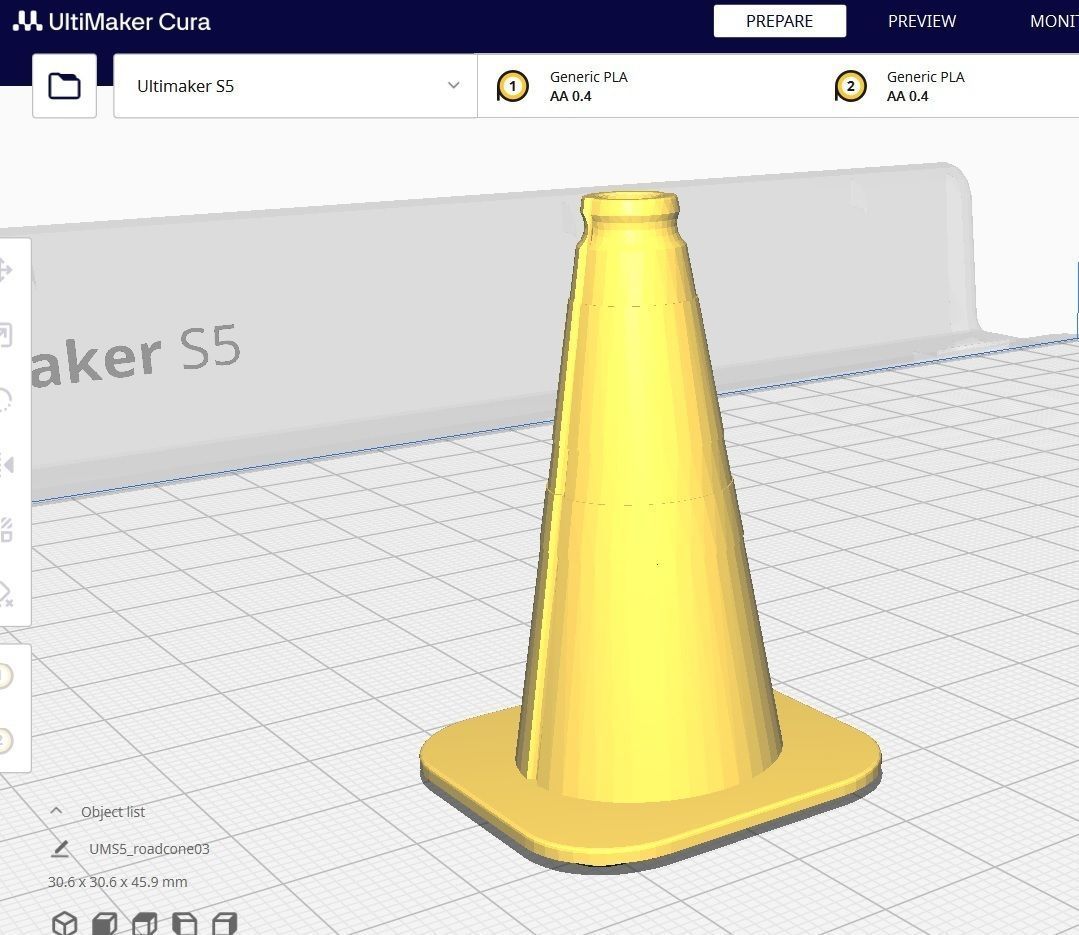The image size is (1079, 935).
Task: Select the Scale tool in left toolbar
Action: click(x=6, y=335)
